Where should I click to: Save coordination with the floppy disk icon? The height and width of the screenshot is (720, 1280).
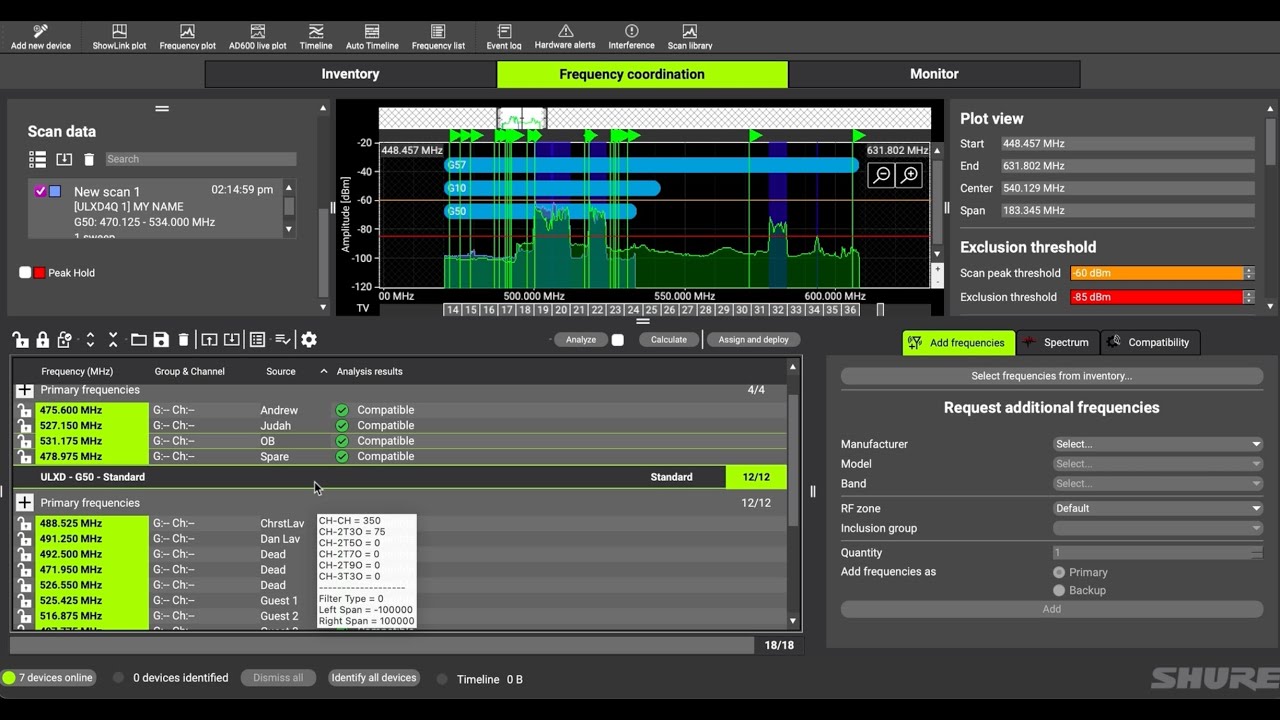(x=161, y=340)
